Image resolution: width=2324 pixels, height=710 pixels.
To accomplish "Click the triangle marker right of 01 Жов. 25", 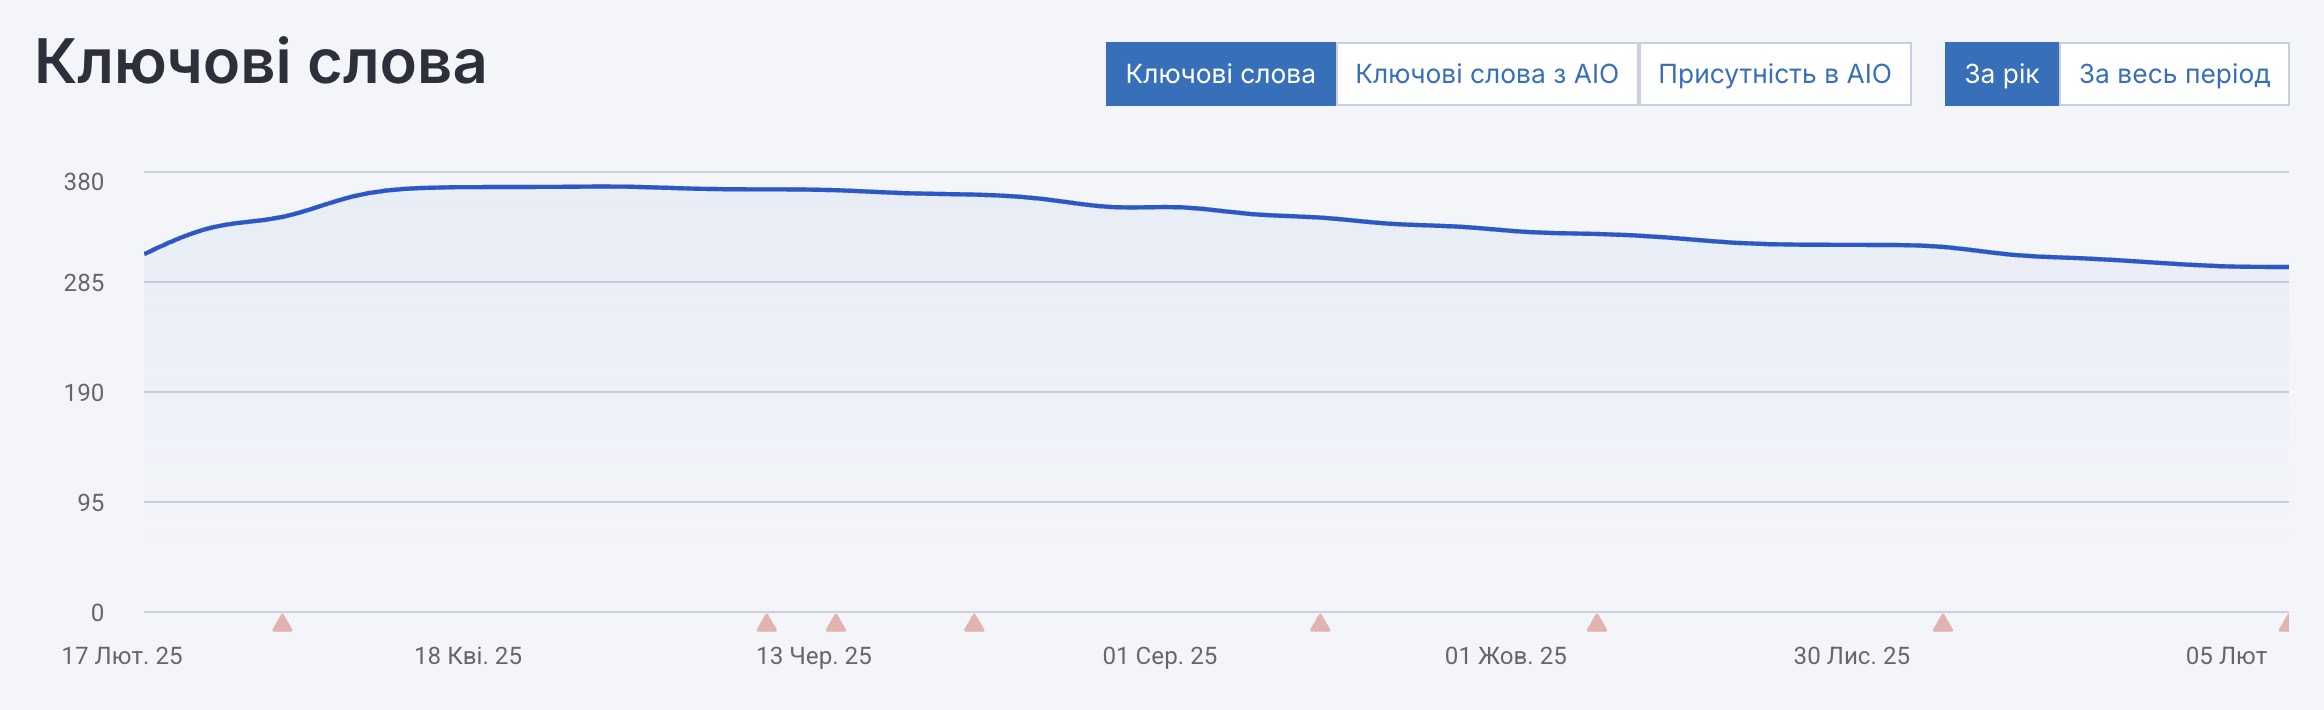I will click(x=1597, y=623).
